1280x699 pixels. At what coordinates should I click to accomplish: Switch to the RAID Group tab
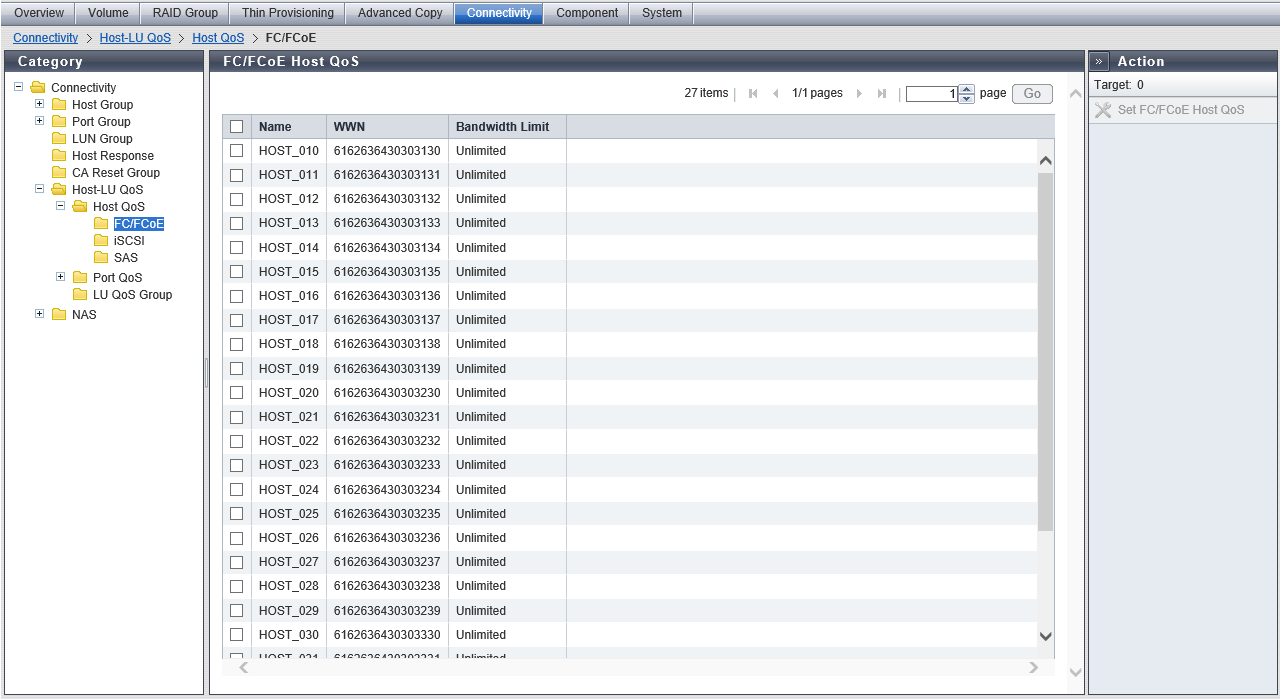click(185, 13)
